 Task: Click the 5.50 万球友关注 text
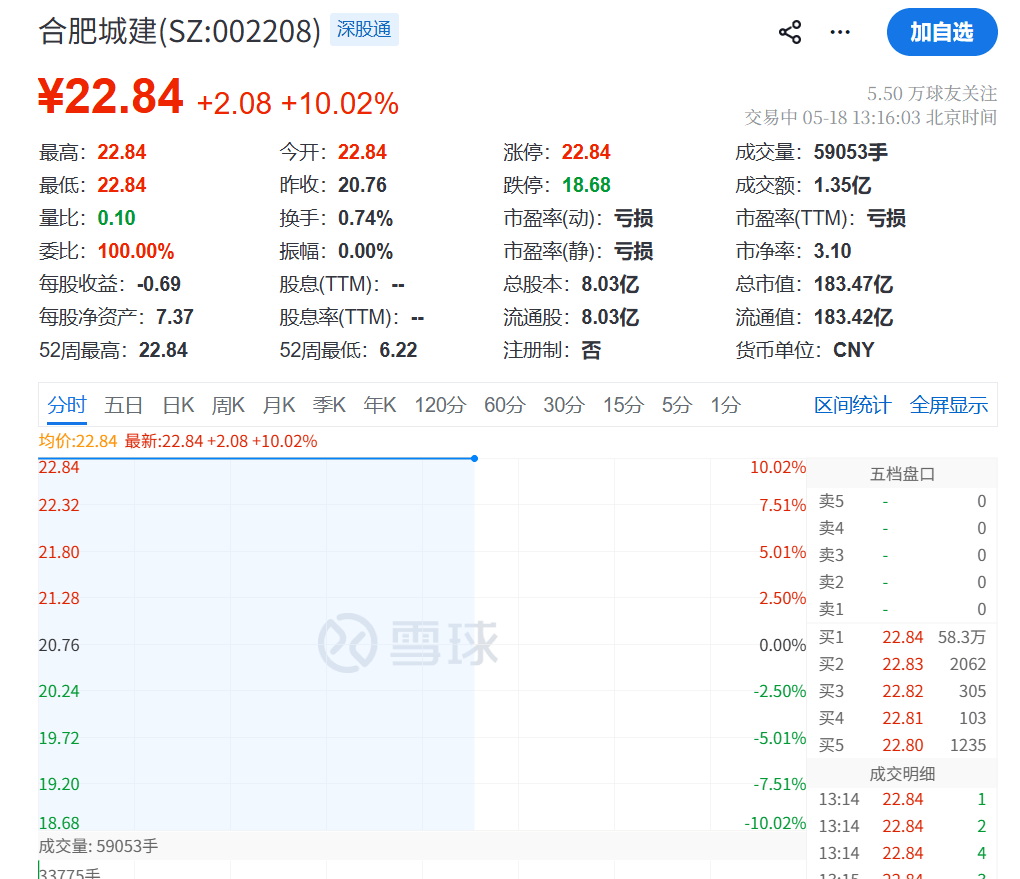tap(932, 94)
